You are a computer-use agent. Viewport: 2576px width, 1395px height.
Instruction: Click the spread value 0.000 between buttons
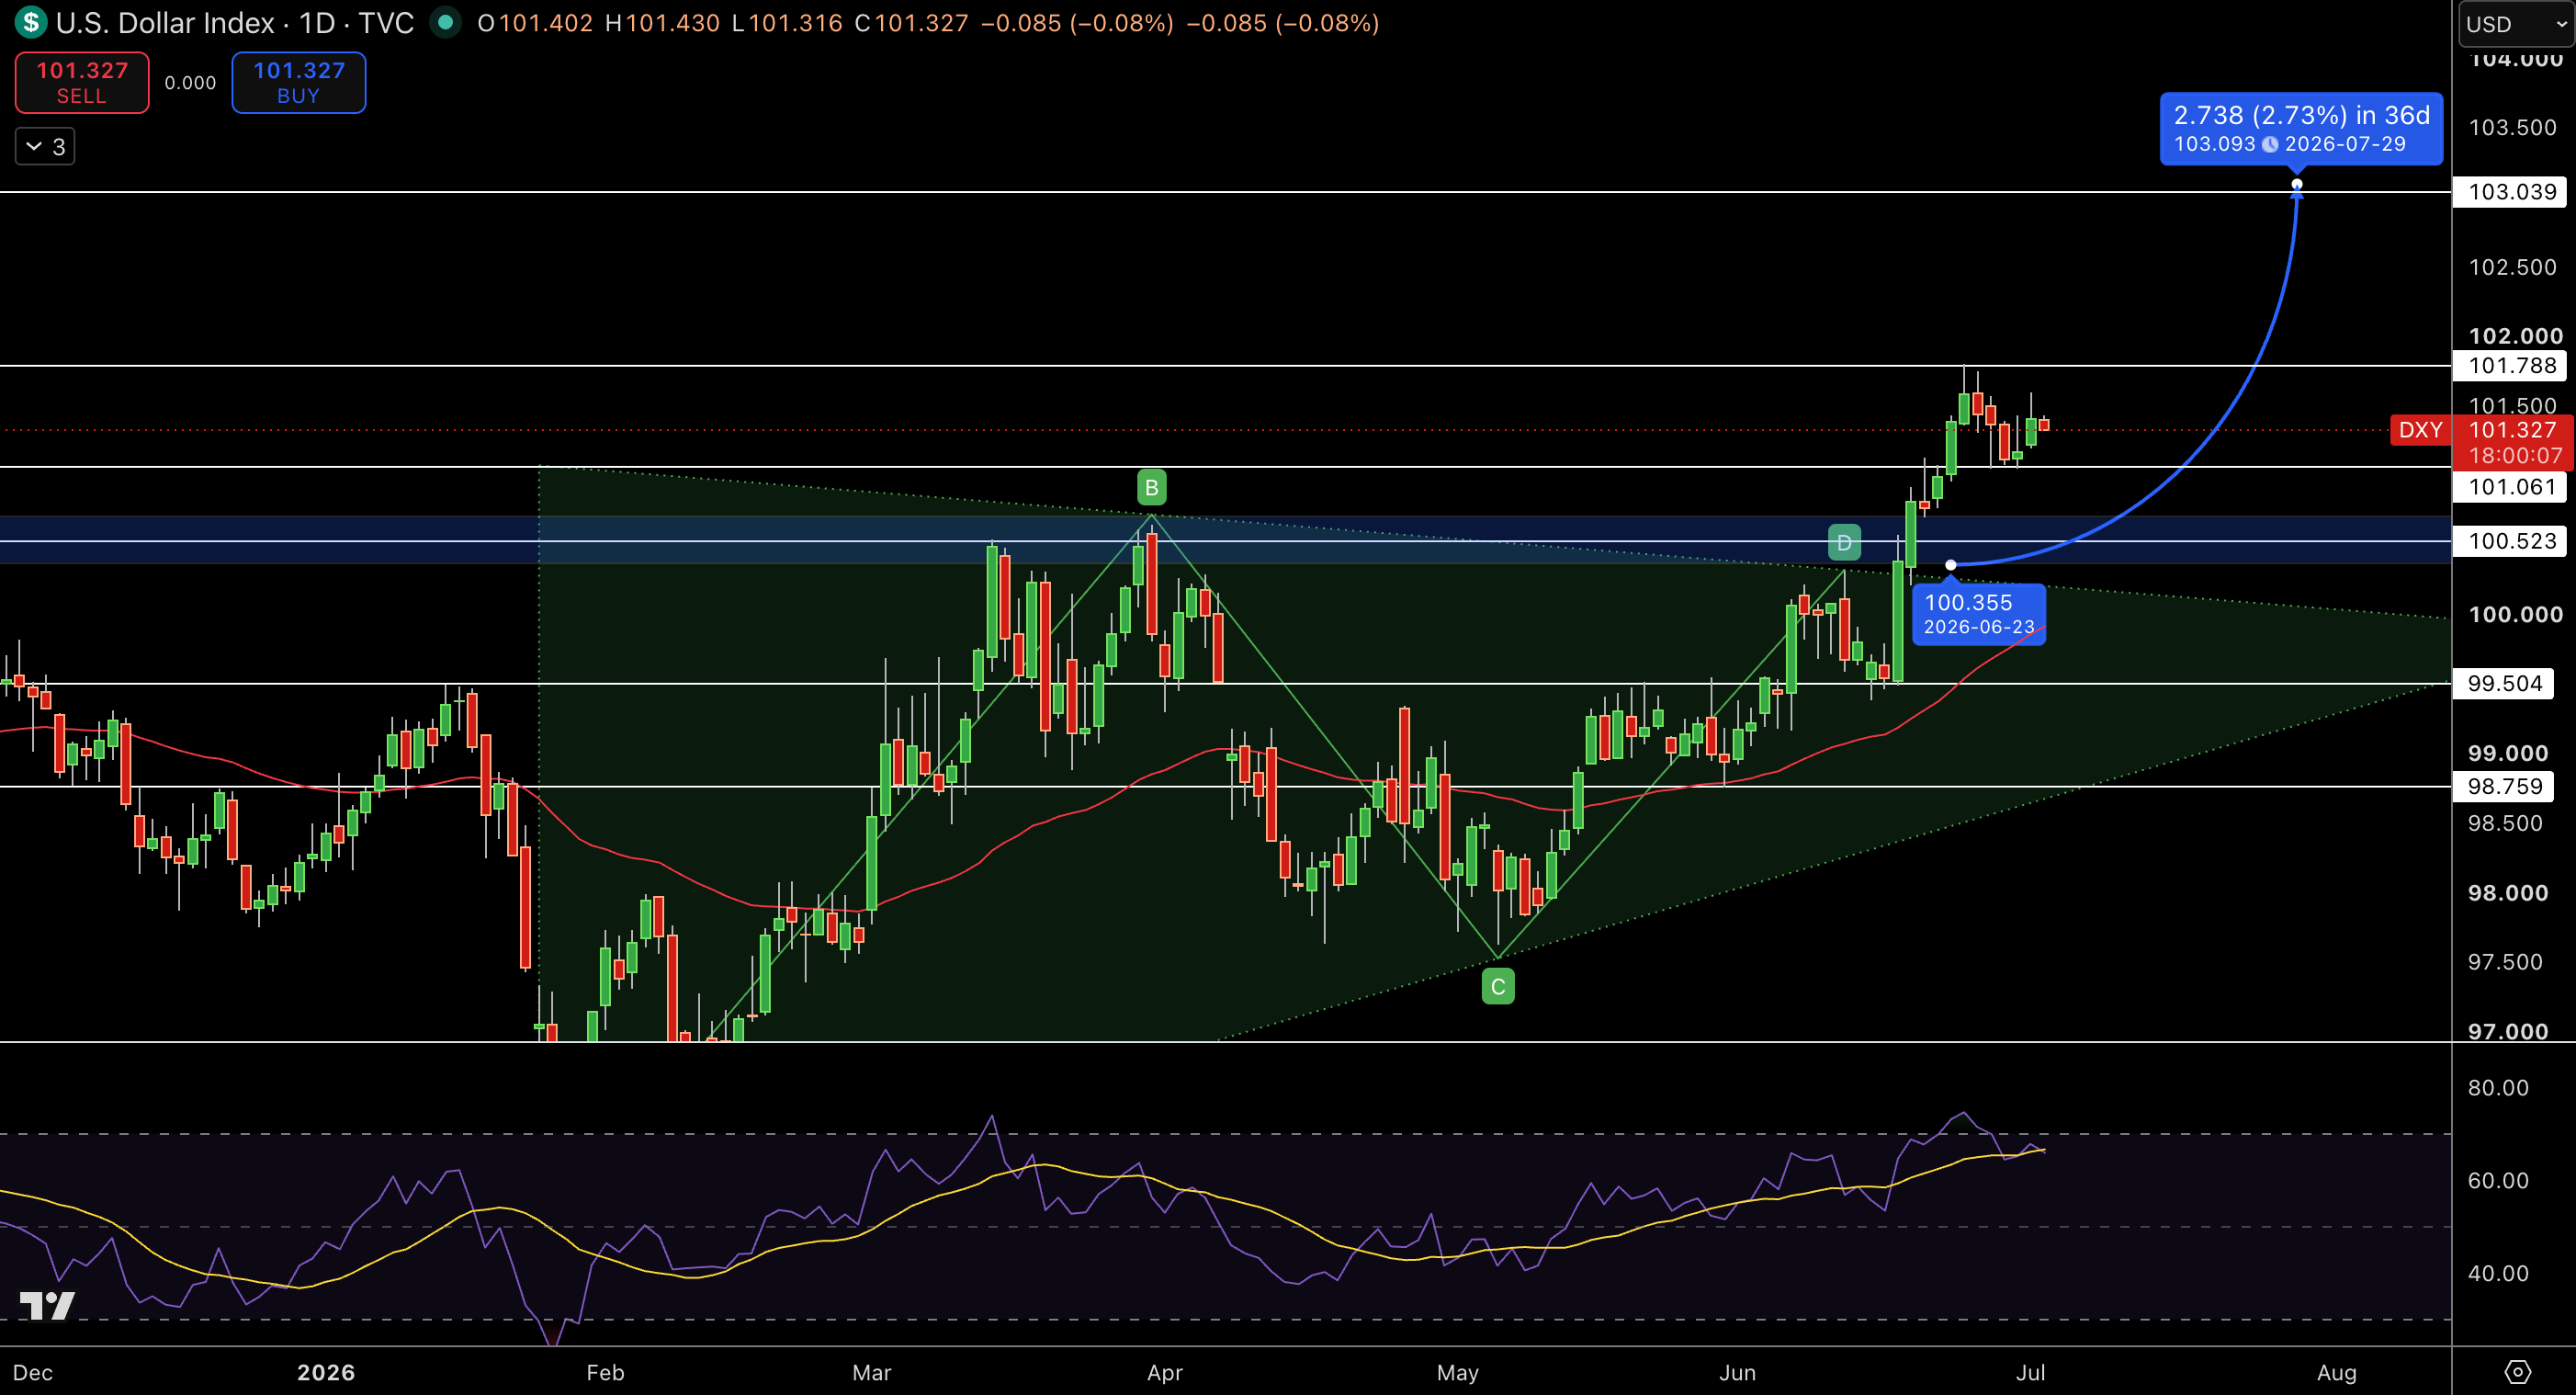coord(190,83)
